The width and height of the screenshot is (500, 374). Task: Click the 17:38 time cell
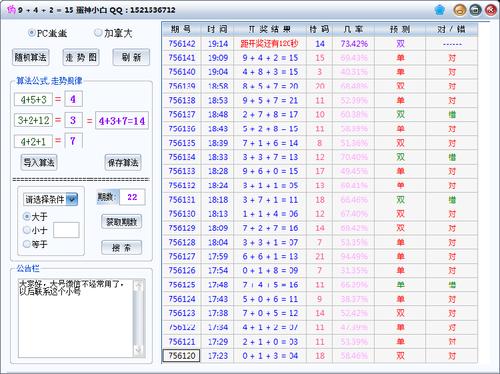pos(218,313)
